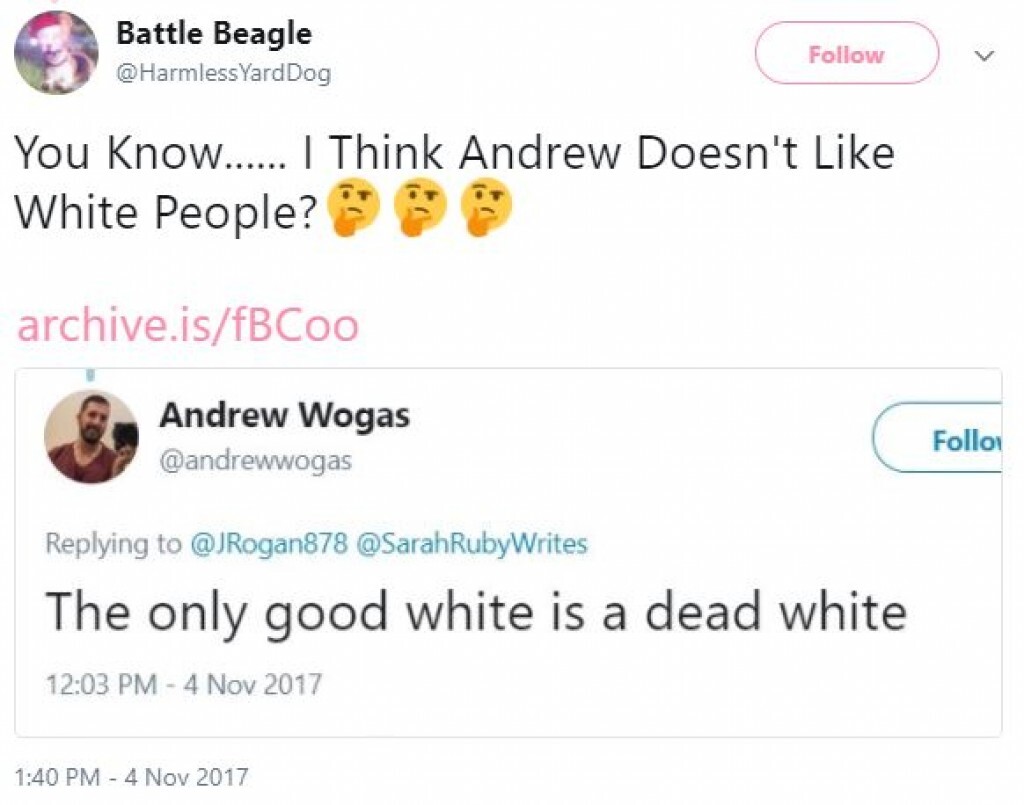Click the main tweet text
The width and height of the screenshot is (1024, 805).
tap(455, 182)
